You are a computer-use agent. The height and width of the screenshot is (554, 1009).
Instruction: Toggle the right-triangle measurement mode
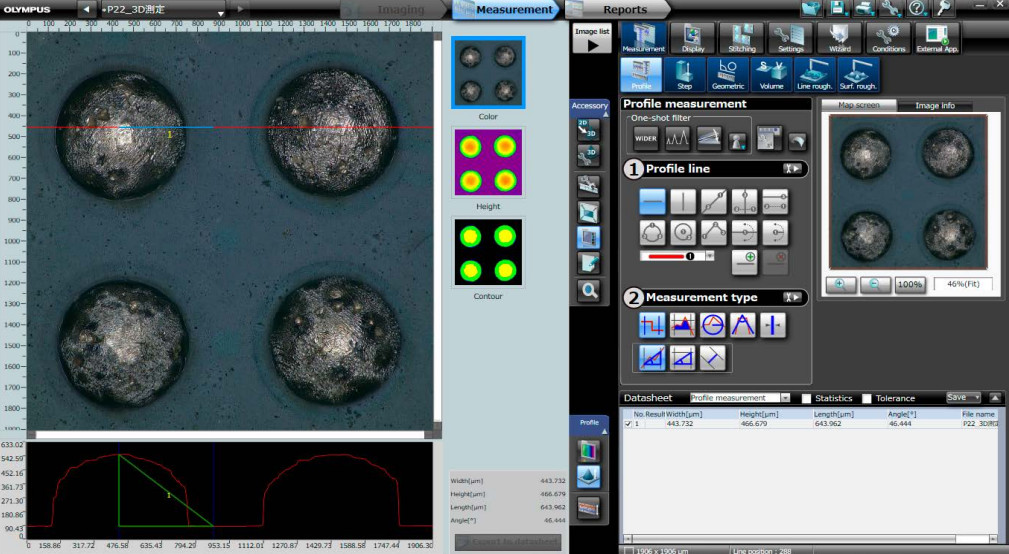682,358
